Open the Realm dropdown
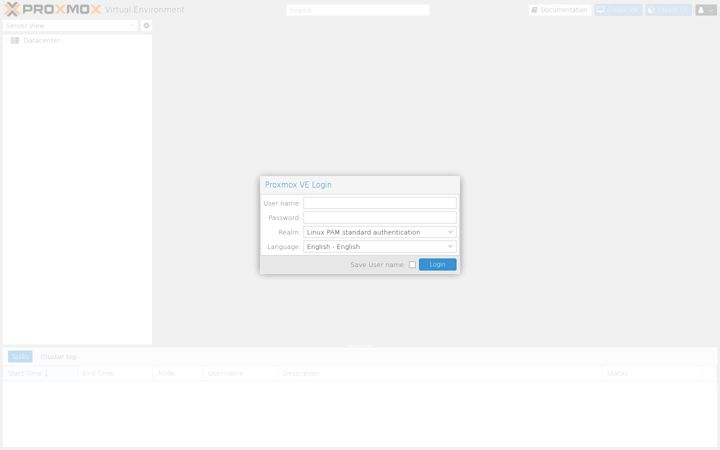 (379, 232)
